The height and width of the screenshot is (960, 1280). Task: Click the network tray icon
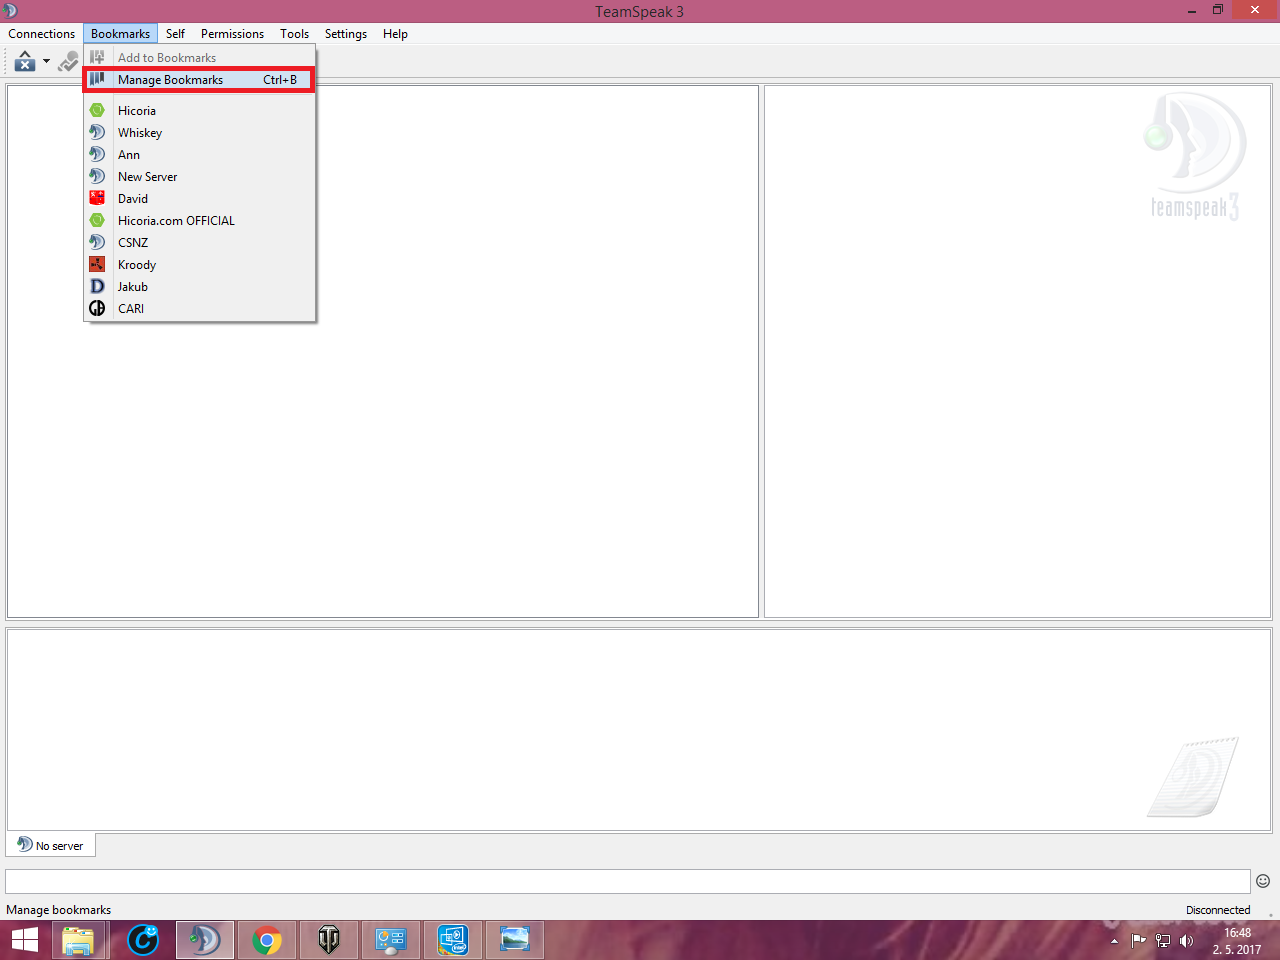[1163, 940]
